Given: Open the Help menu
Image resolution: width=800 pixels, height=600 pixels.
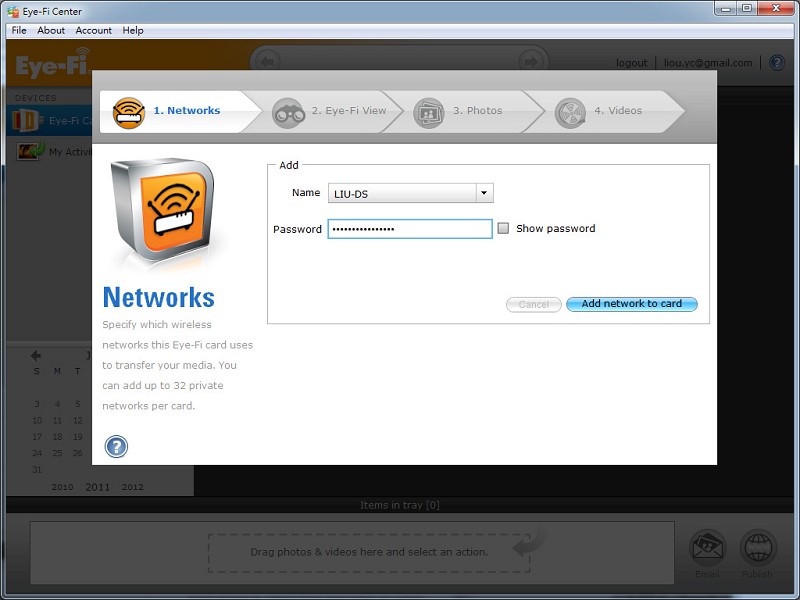Looking at the screenshot, I should click(x=133, y=30).
